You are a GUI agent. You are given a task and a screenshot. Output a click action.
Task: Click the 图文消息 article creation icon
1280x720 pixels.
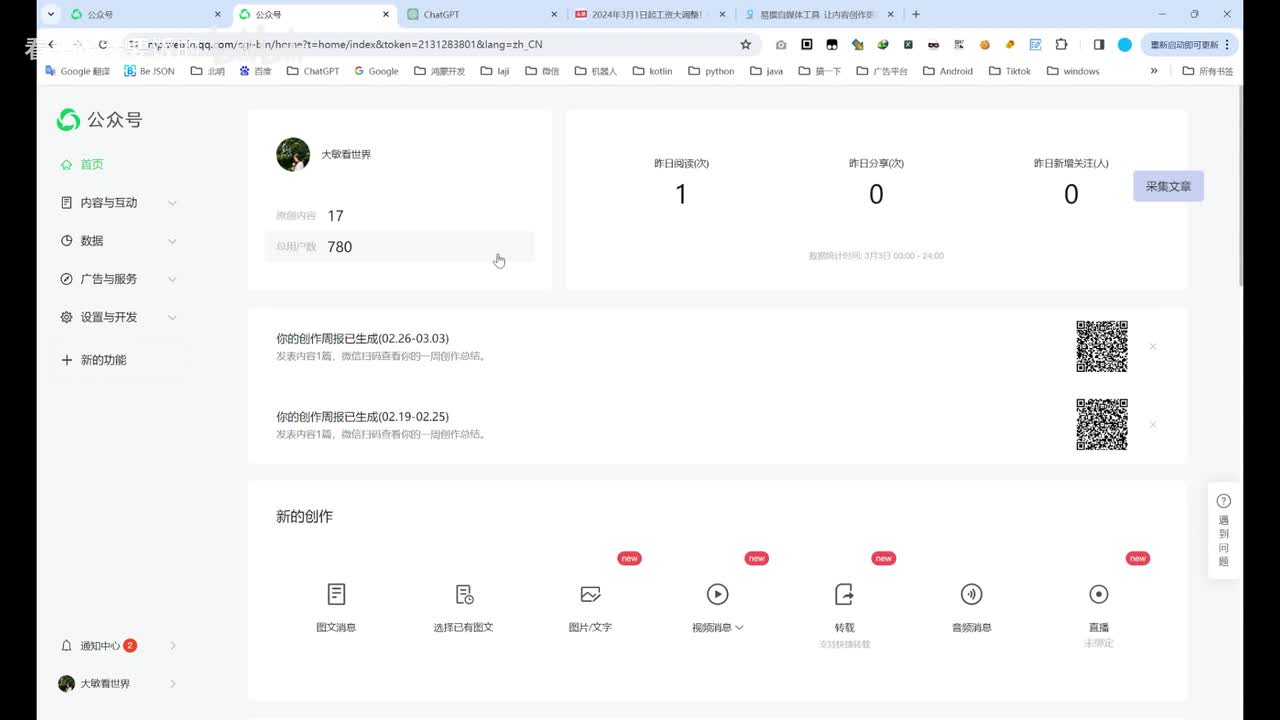336,594
